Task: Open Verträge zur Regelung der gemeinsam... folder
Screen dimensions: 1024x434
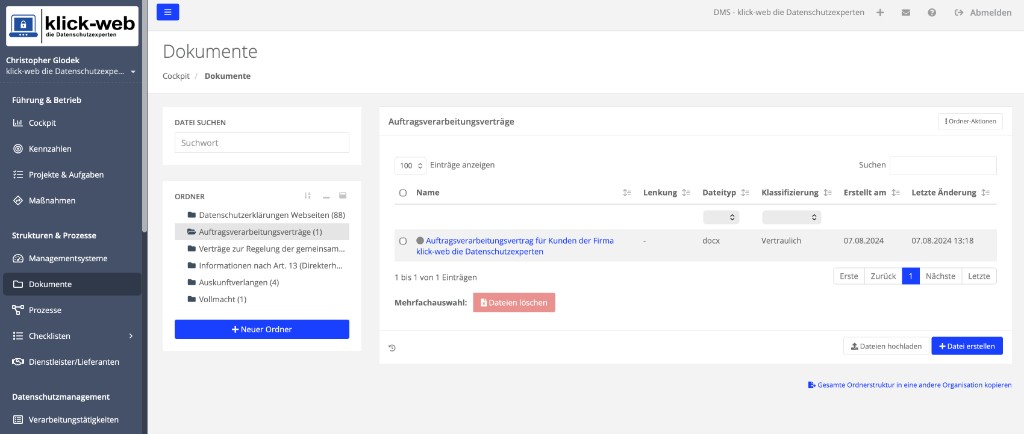Action: (x=272, y=249)
